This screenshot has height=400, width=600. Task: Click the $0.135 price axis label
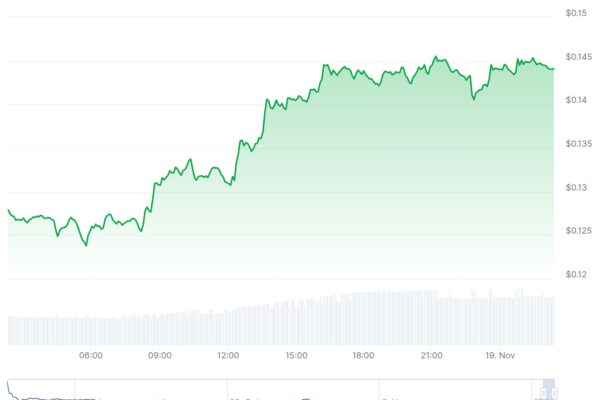(x=576, y=144)
